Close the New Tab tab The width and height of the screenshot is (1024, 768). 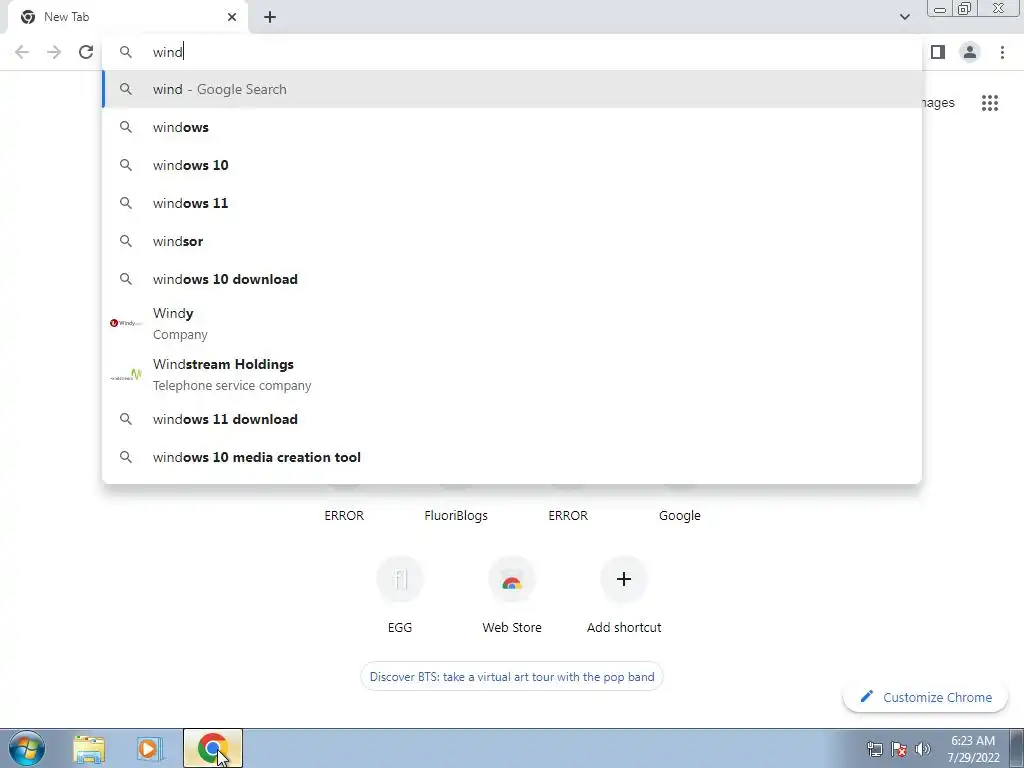232,17
